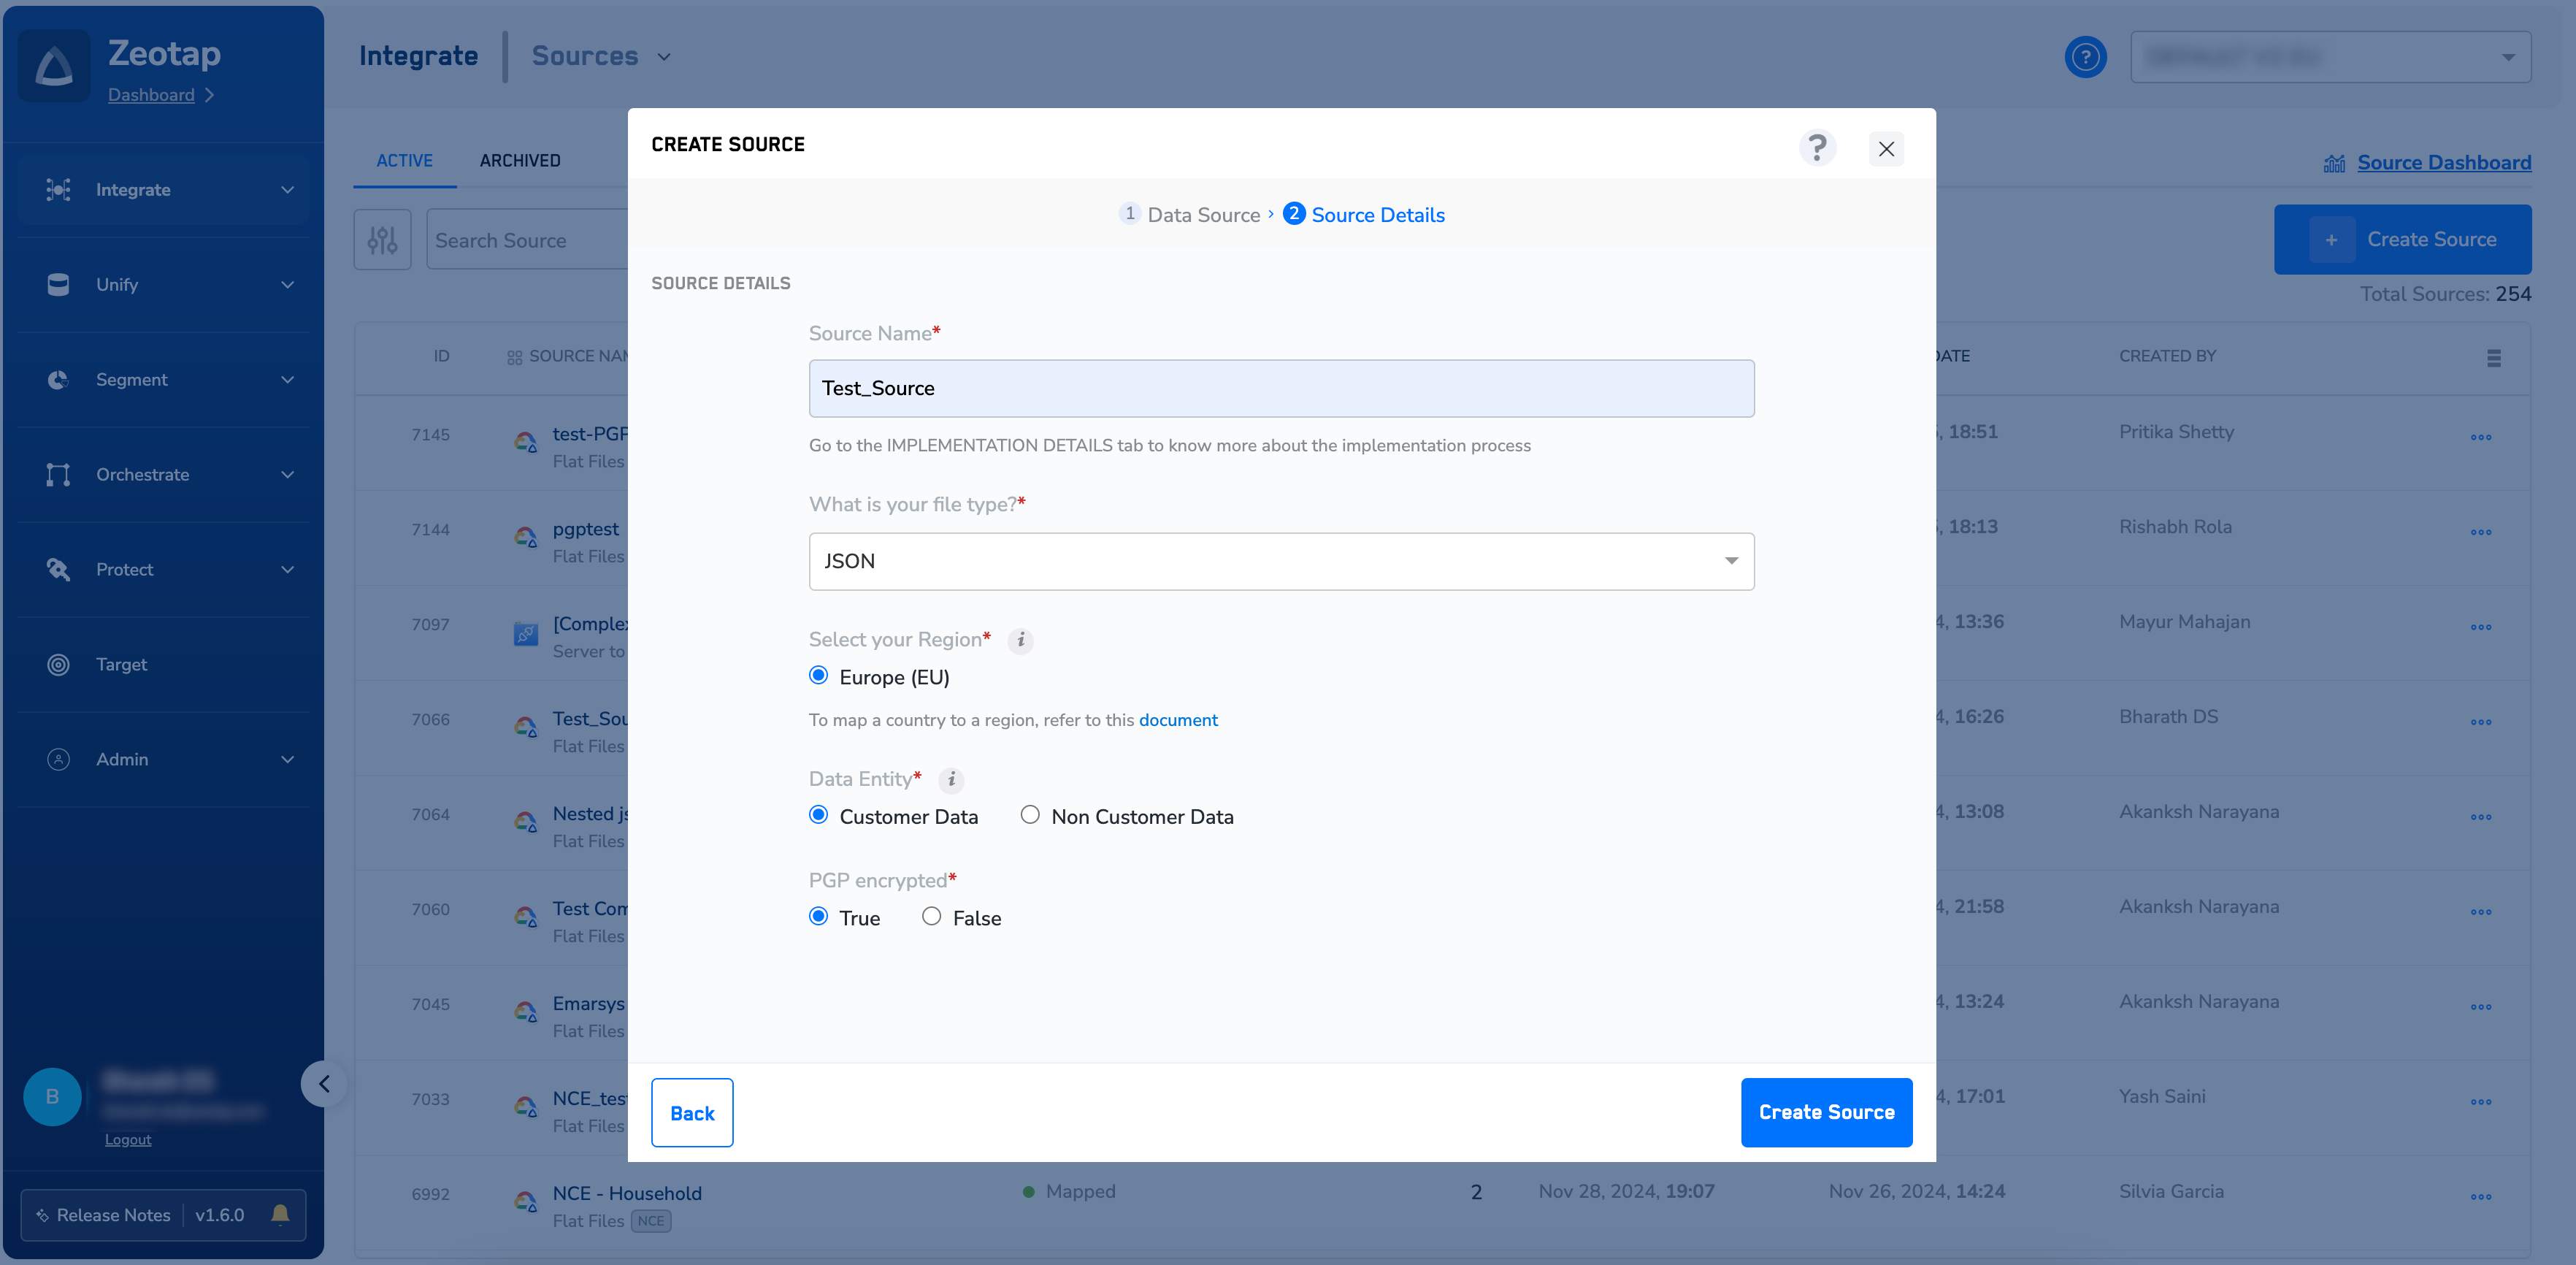Viewport: 2576px width, 1265px height.
Task: Click the Source Name input field
Action: coord(1281,388)
